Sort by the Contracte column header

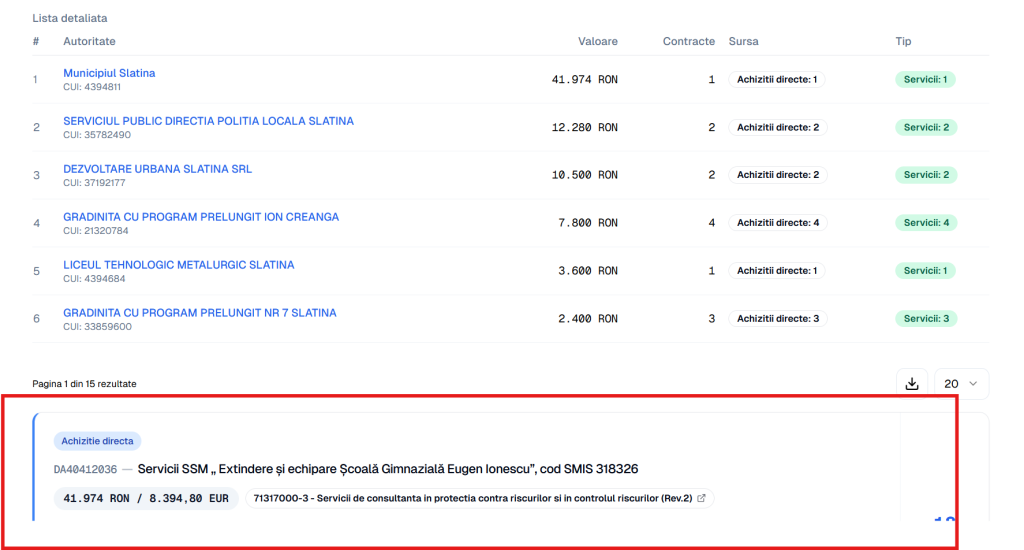click(688, 41)
